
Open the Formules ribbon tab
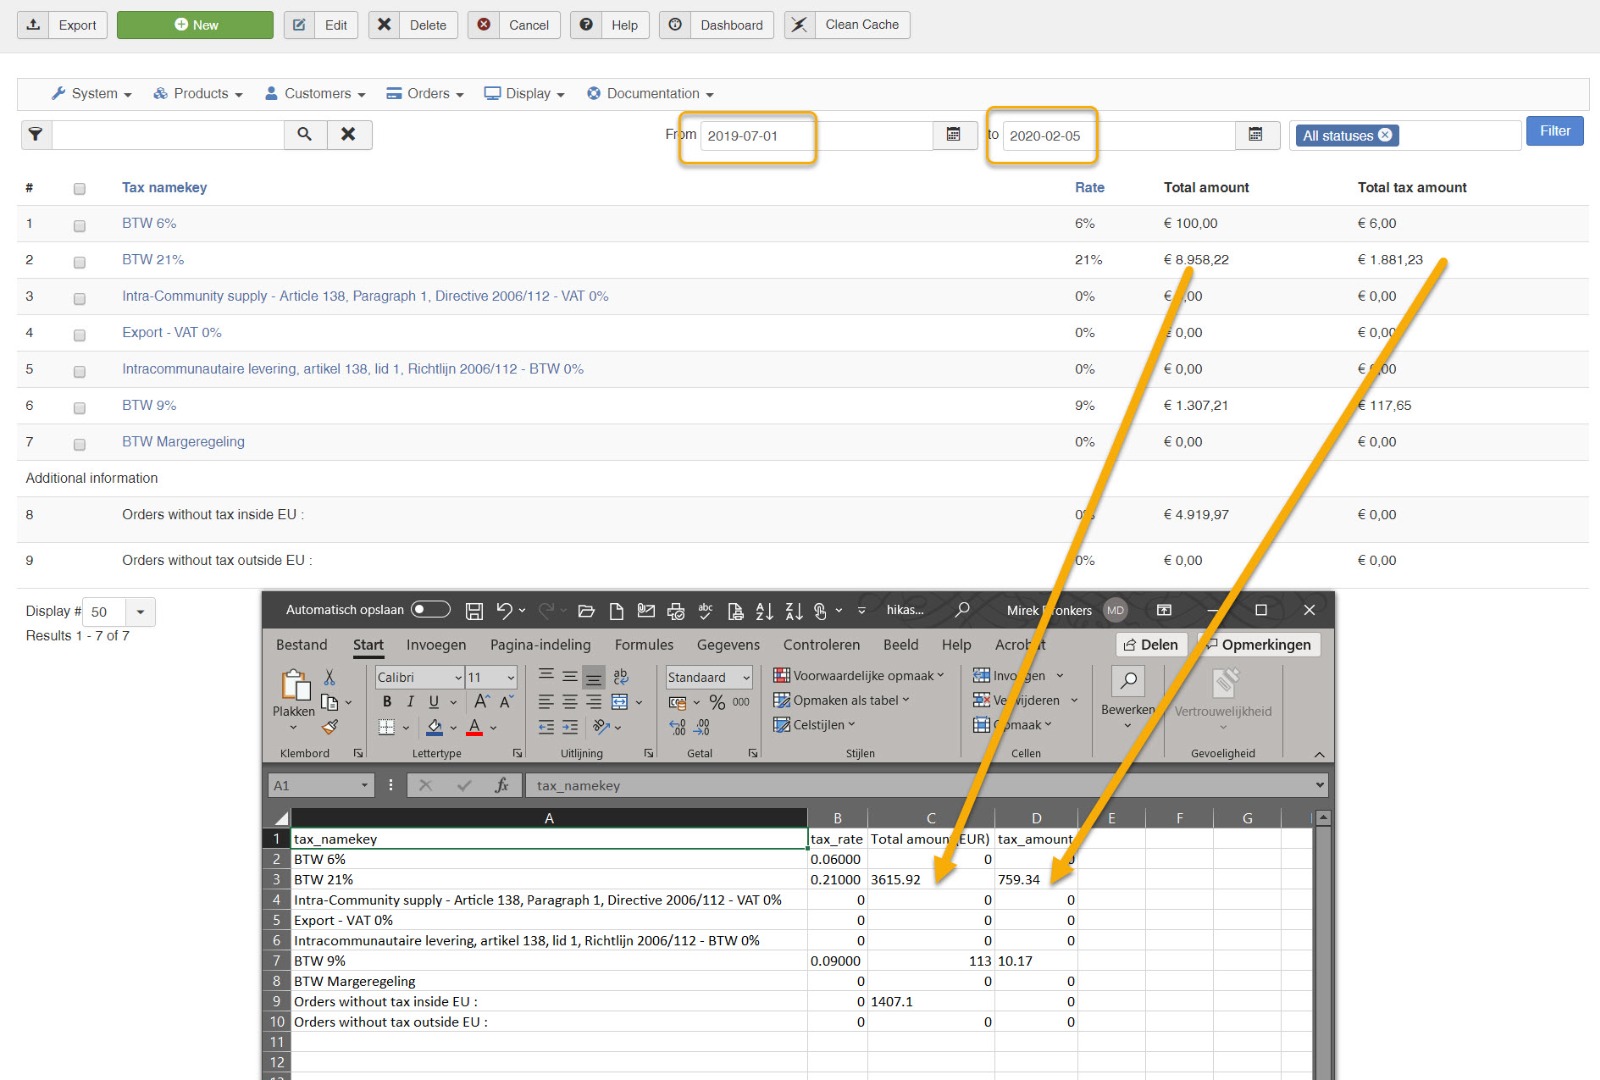[x=643, y=645]
